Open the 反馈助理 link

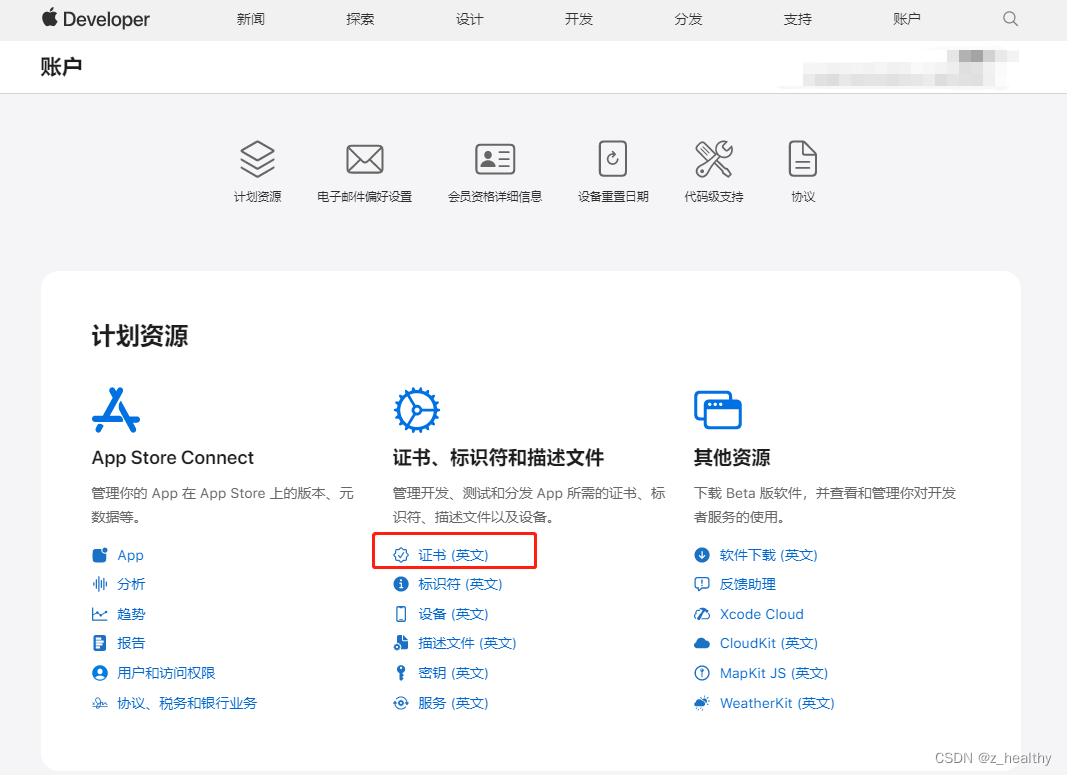point(747,584)
